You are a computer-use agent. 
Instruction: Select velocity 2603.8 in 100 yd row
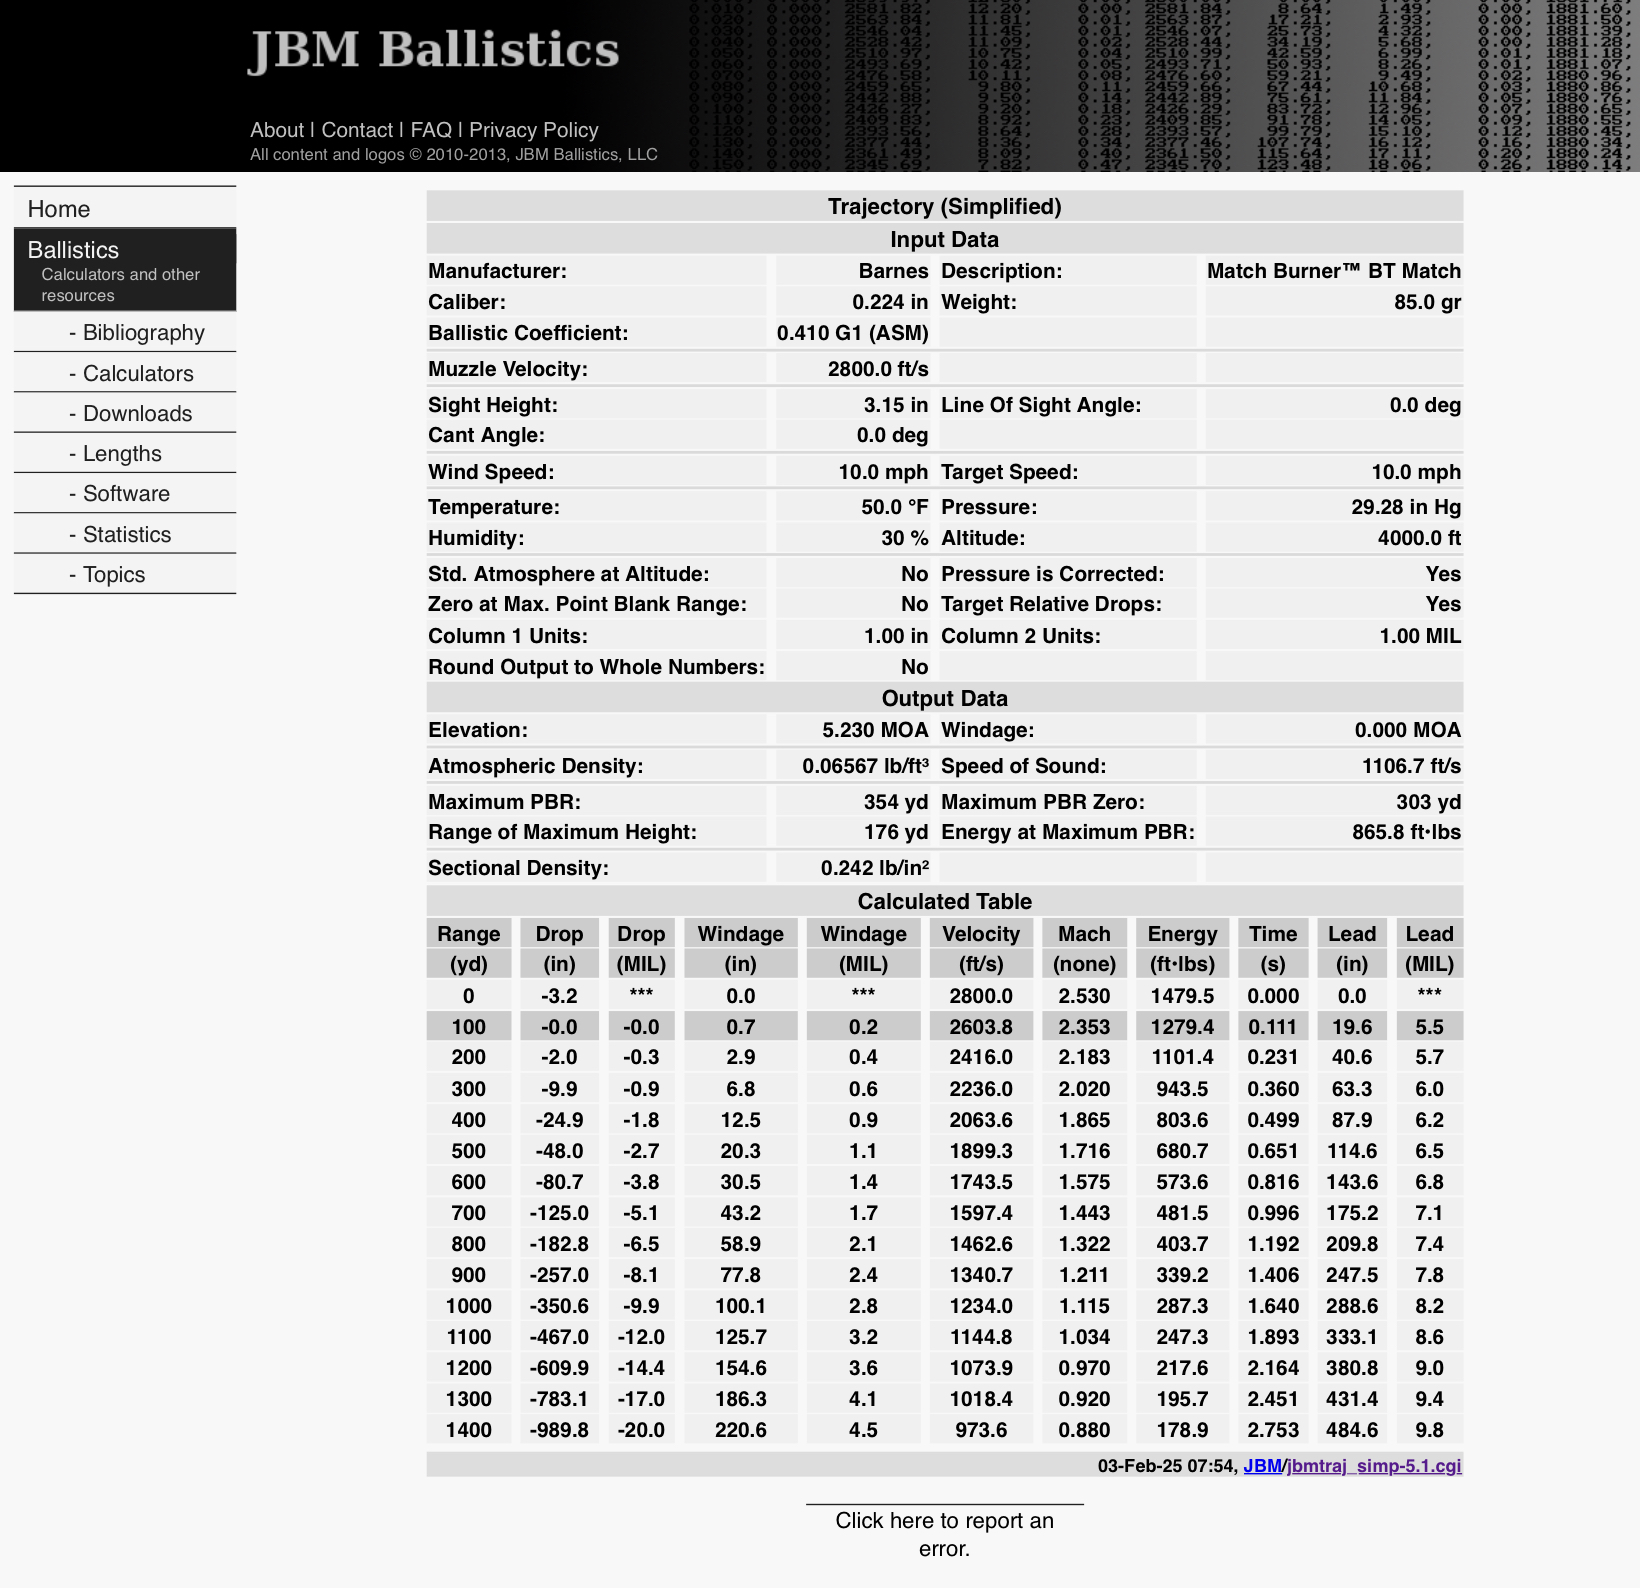980,1027
